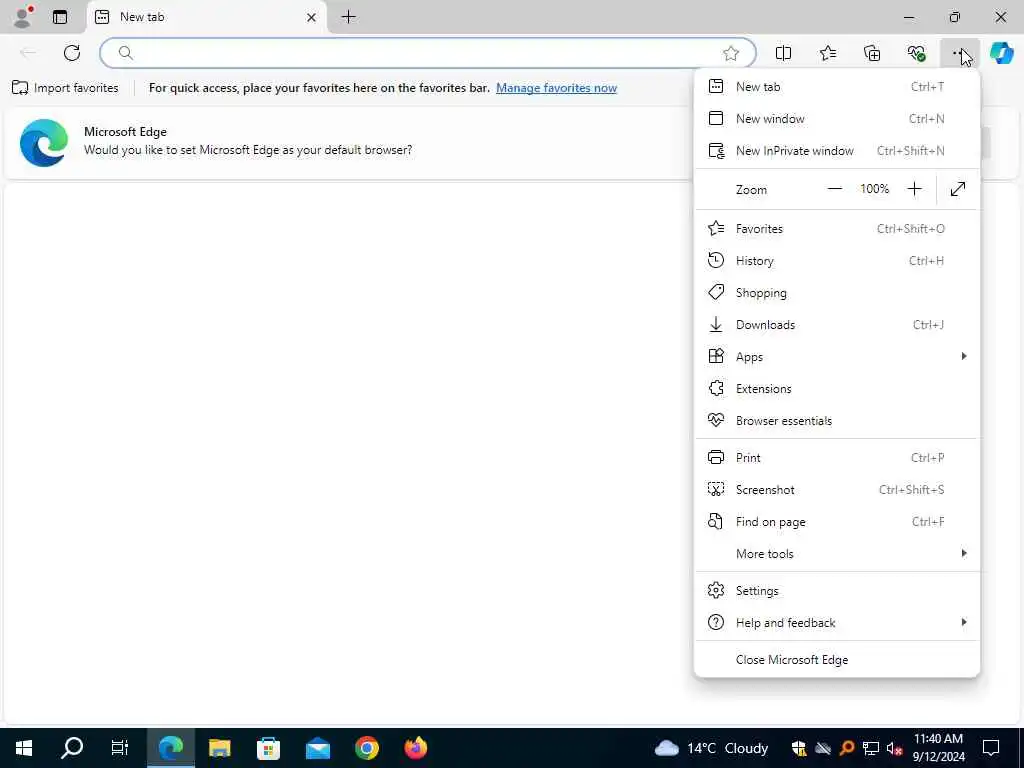Open split screen icon in toolbar

(x=783, y=54)
